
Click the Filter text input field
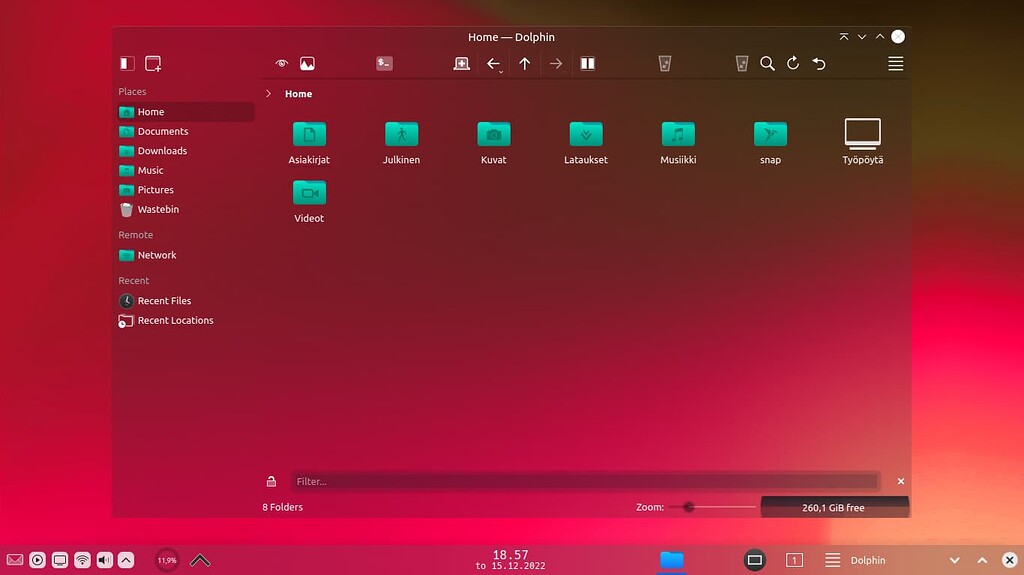tap(585, 481)
